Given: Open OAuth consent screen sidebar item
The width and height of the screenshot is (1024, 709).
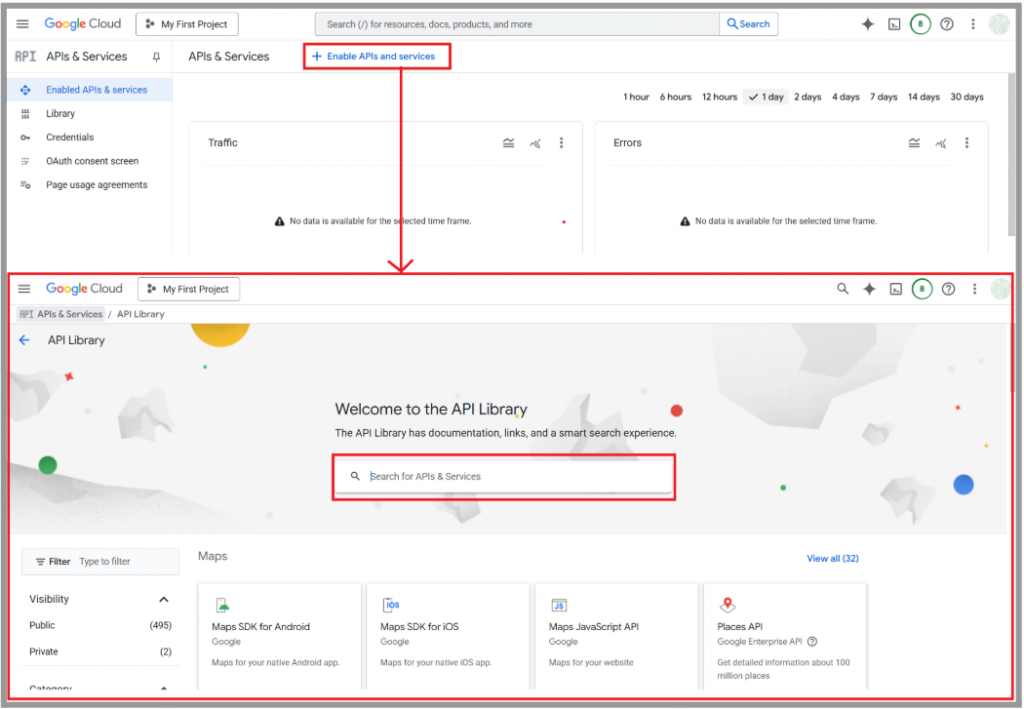Looking at the screenshot, I should [x=90, y=161].
